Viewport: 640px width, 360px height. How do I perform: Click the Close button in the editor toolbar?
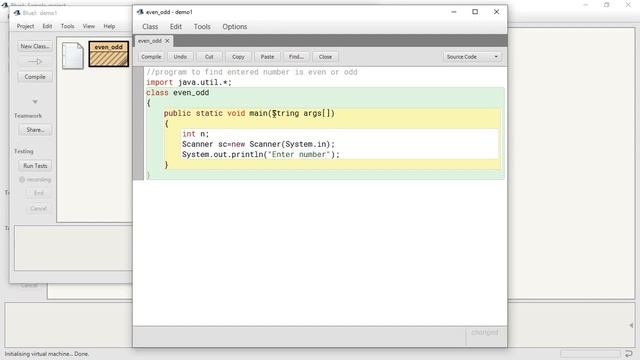[325, 57]
